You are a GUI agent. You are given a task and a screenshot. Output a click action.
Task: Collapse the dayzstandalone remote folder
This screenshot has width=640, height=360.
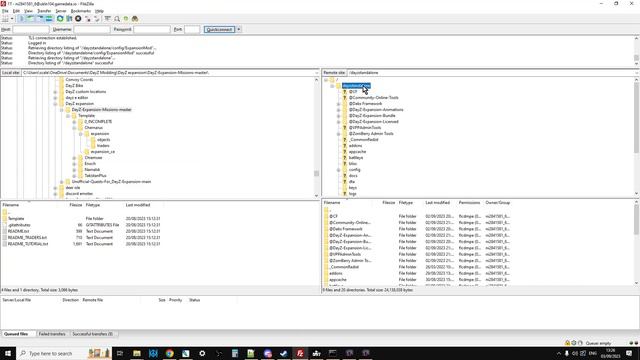(332, 86)
